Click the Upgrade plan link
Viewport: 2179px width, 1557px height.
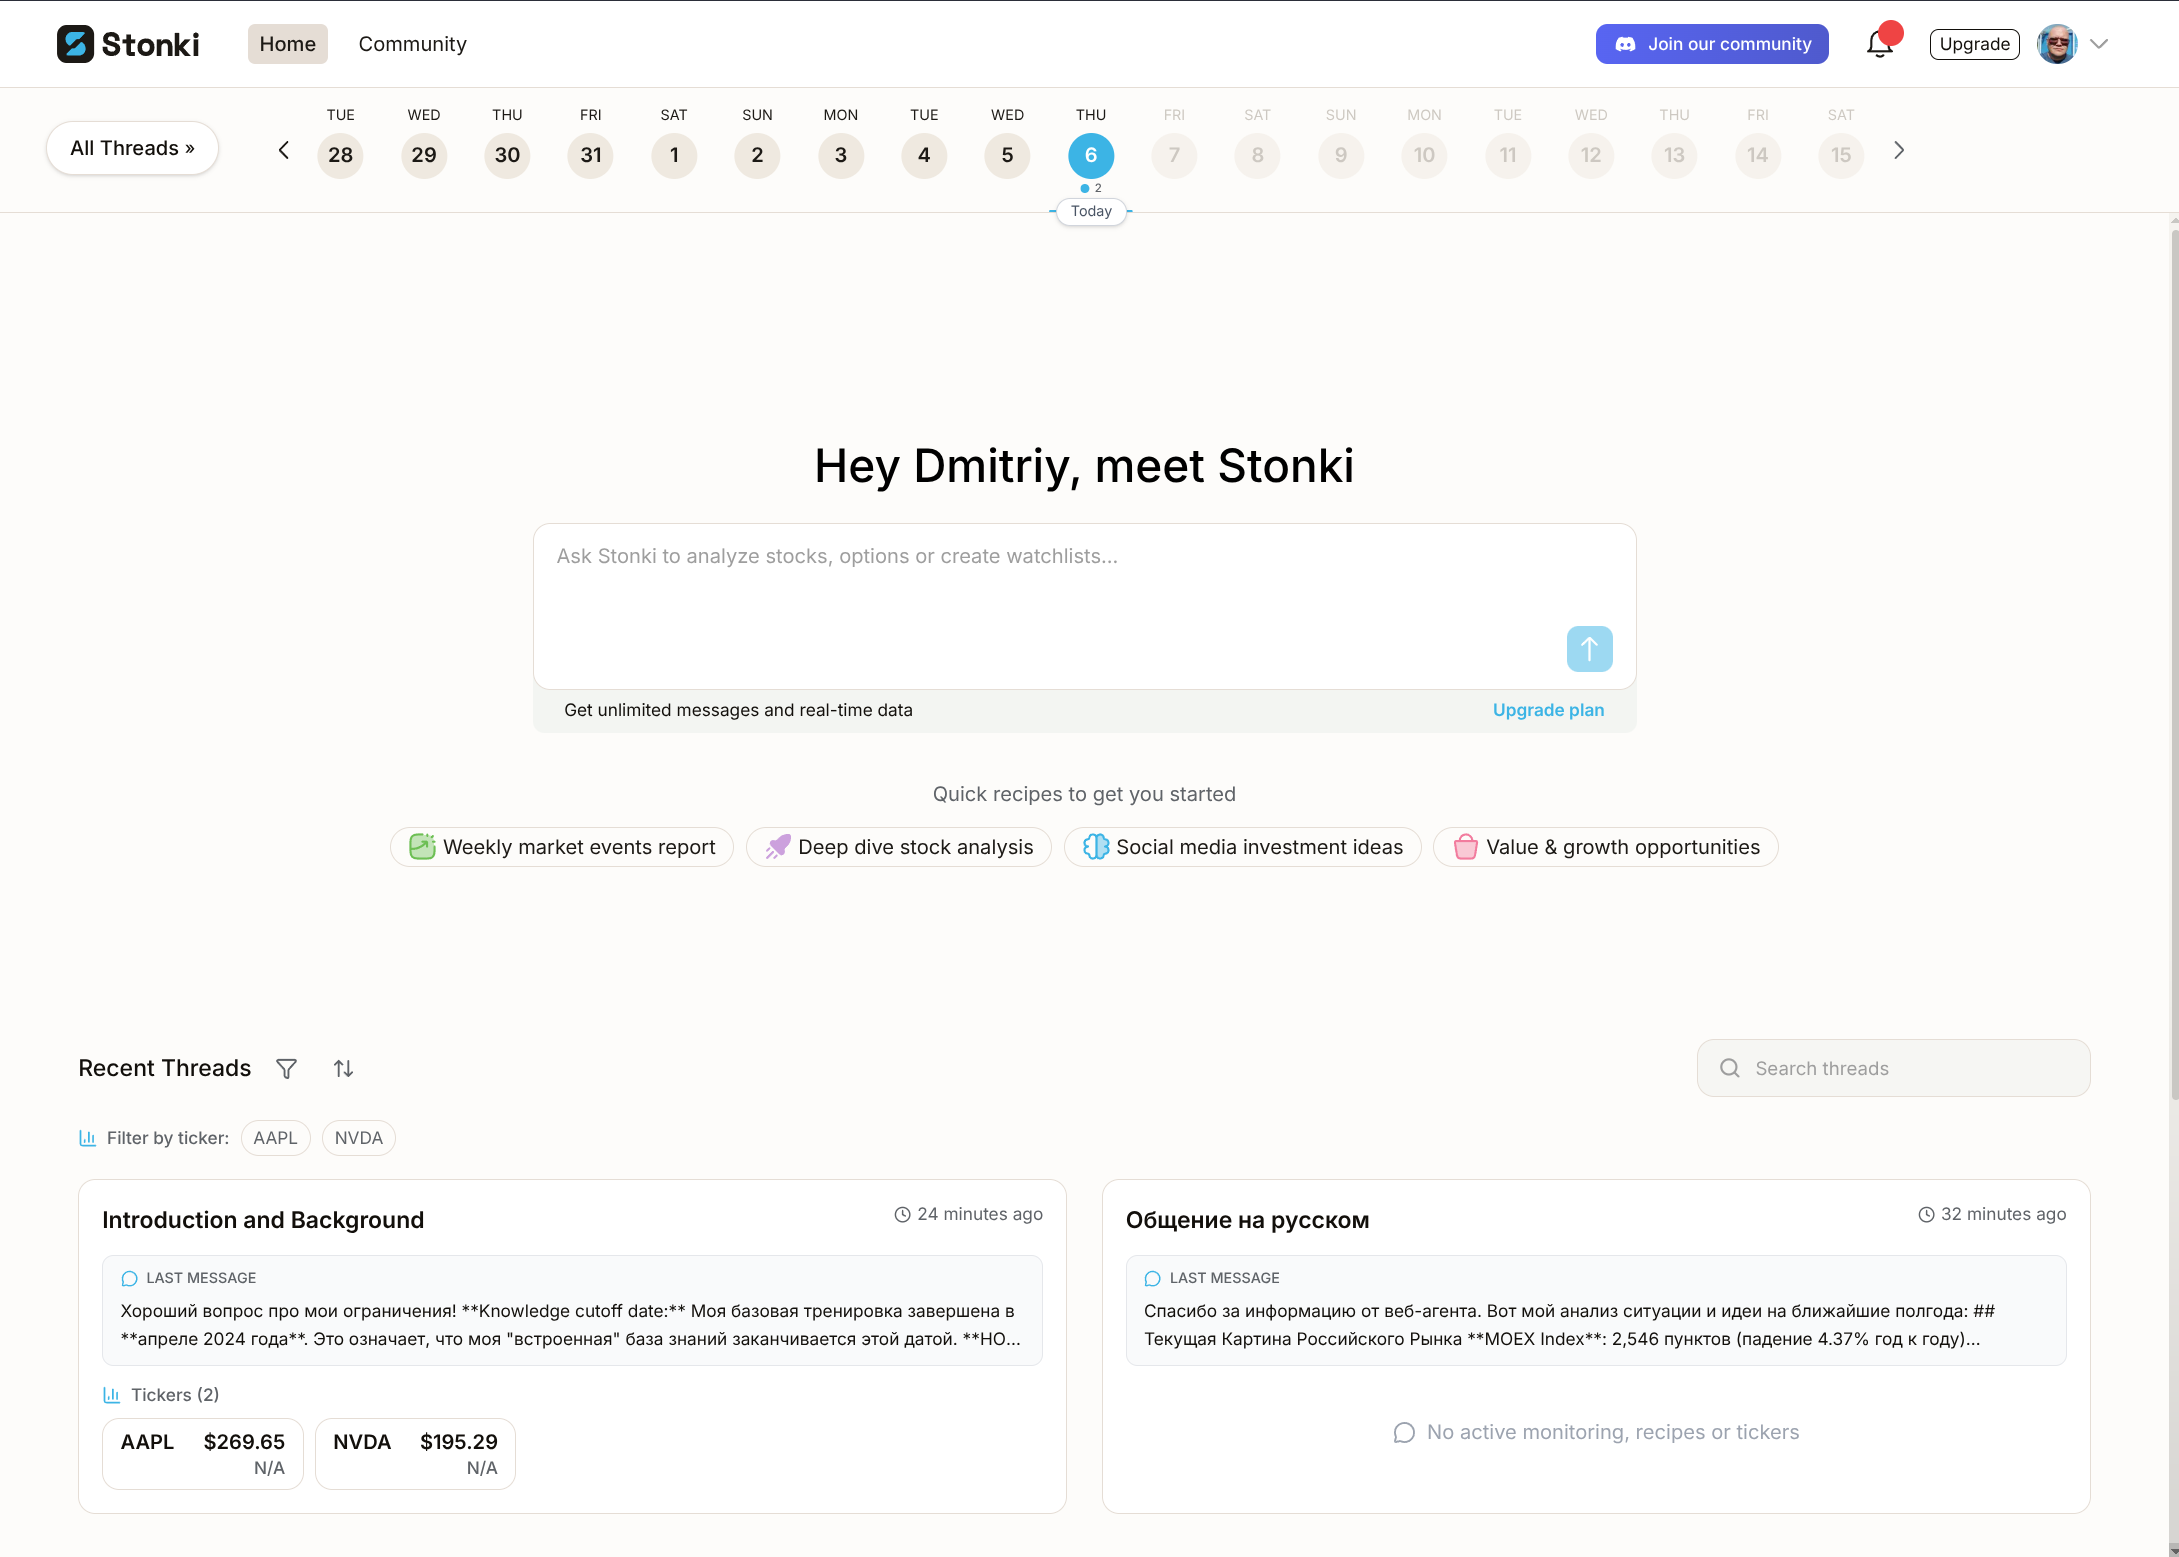click(1548, 710)
